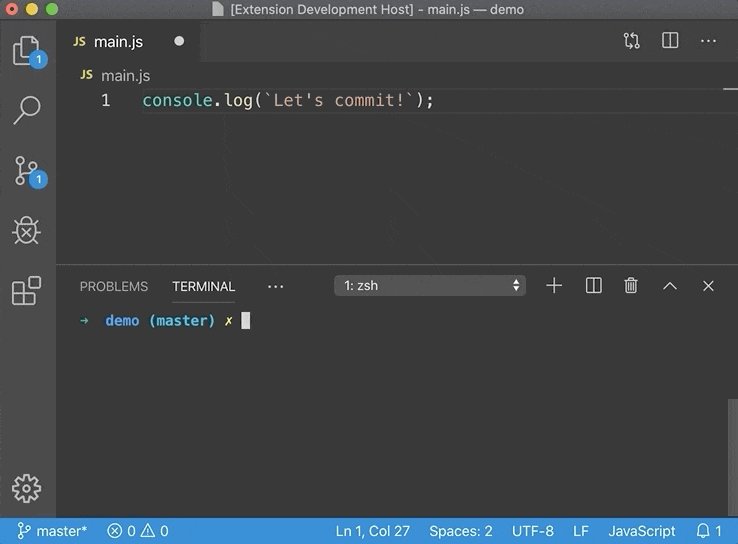Maximize the panel with chevron up
This screenshot has width=738, height=544.
point(670,286)
